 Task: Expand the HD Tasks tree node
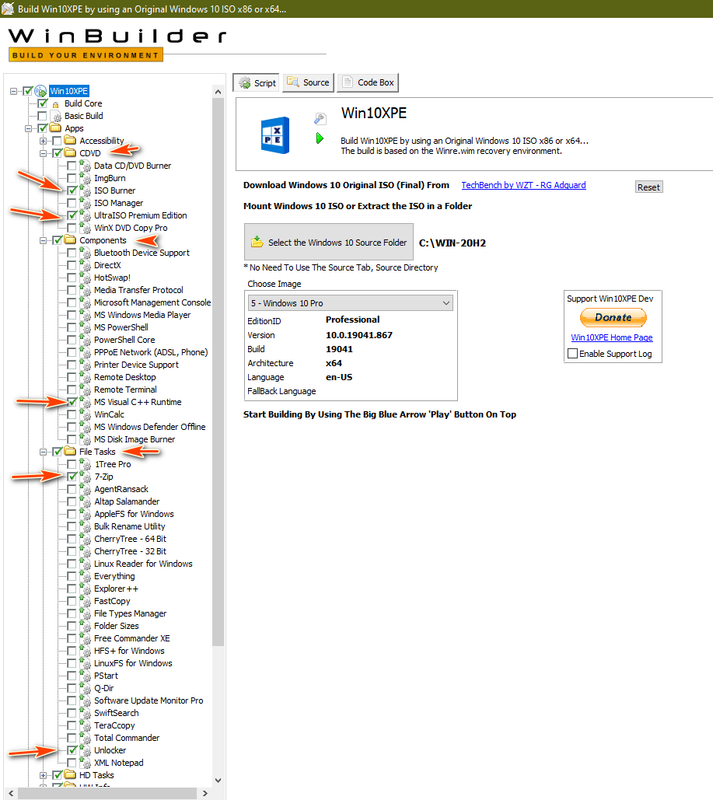click(43, 775)
